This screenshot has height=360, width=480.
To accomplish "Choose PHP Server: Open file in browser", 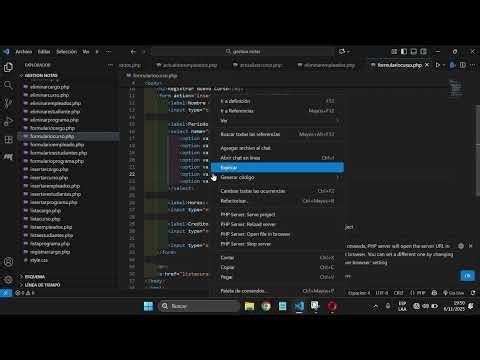I will pyautogui.click(x=277, y=234).
